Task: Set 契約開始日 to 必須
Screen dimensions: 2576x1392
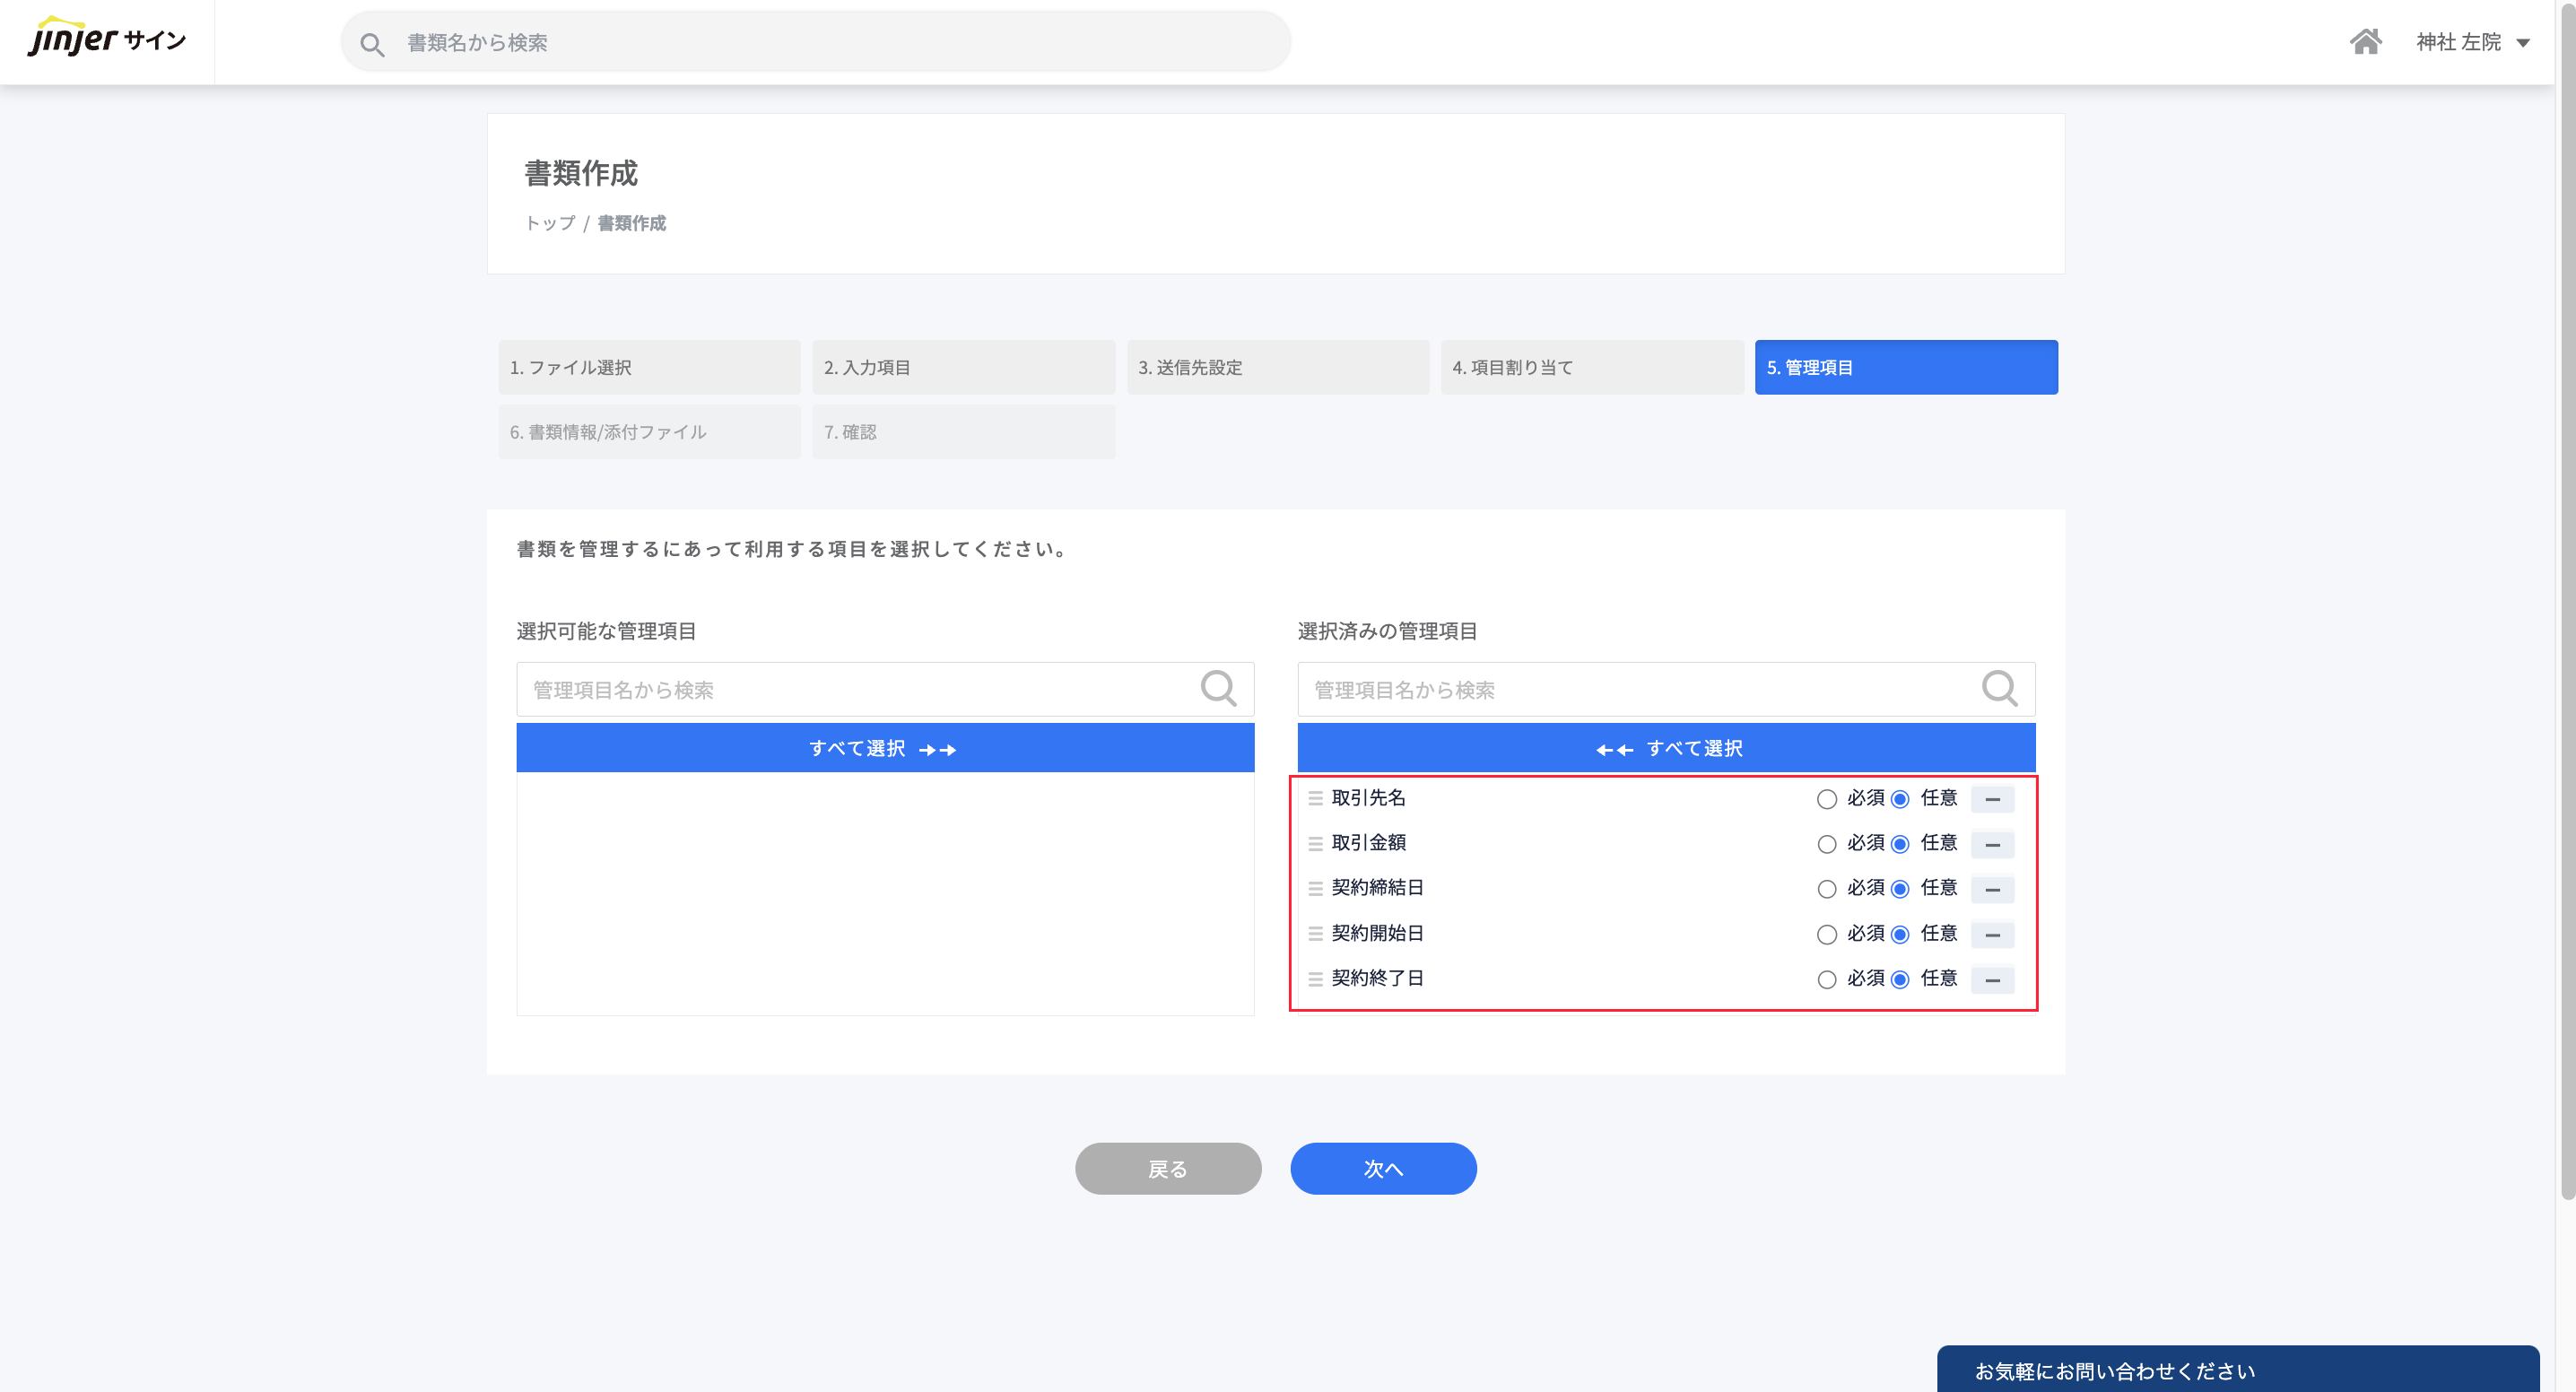Action: click(x=1826, y=934)
